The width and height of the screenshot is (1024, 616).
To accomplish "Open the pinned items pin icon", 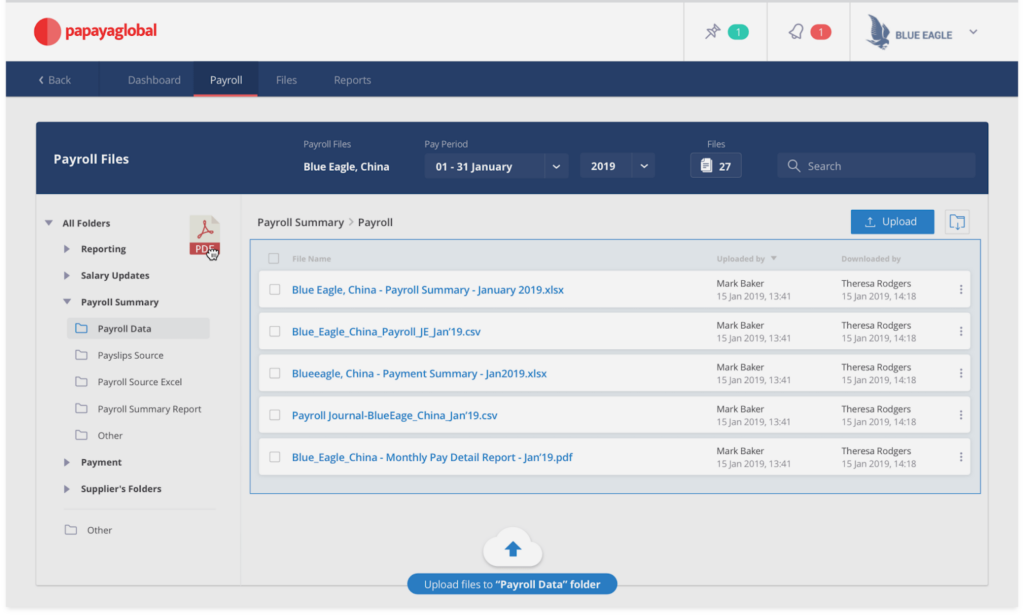I will 712,31.
